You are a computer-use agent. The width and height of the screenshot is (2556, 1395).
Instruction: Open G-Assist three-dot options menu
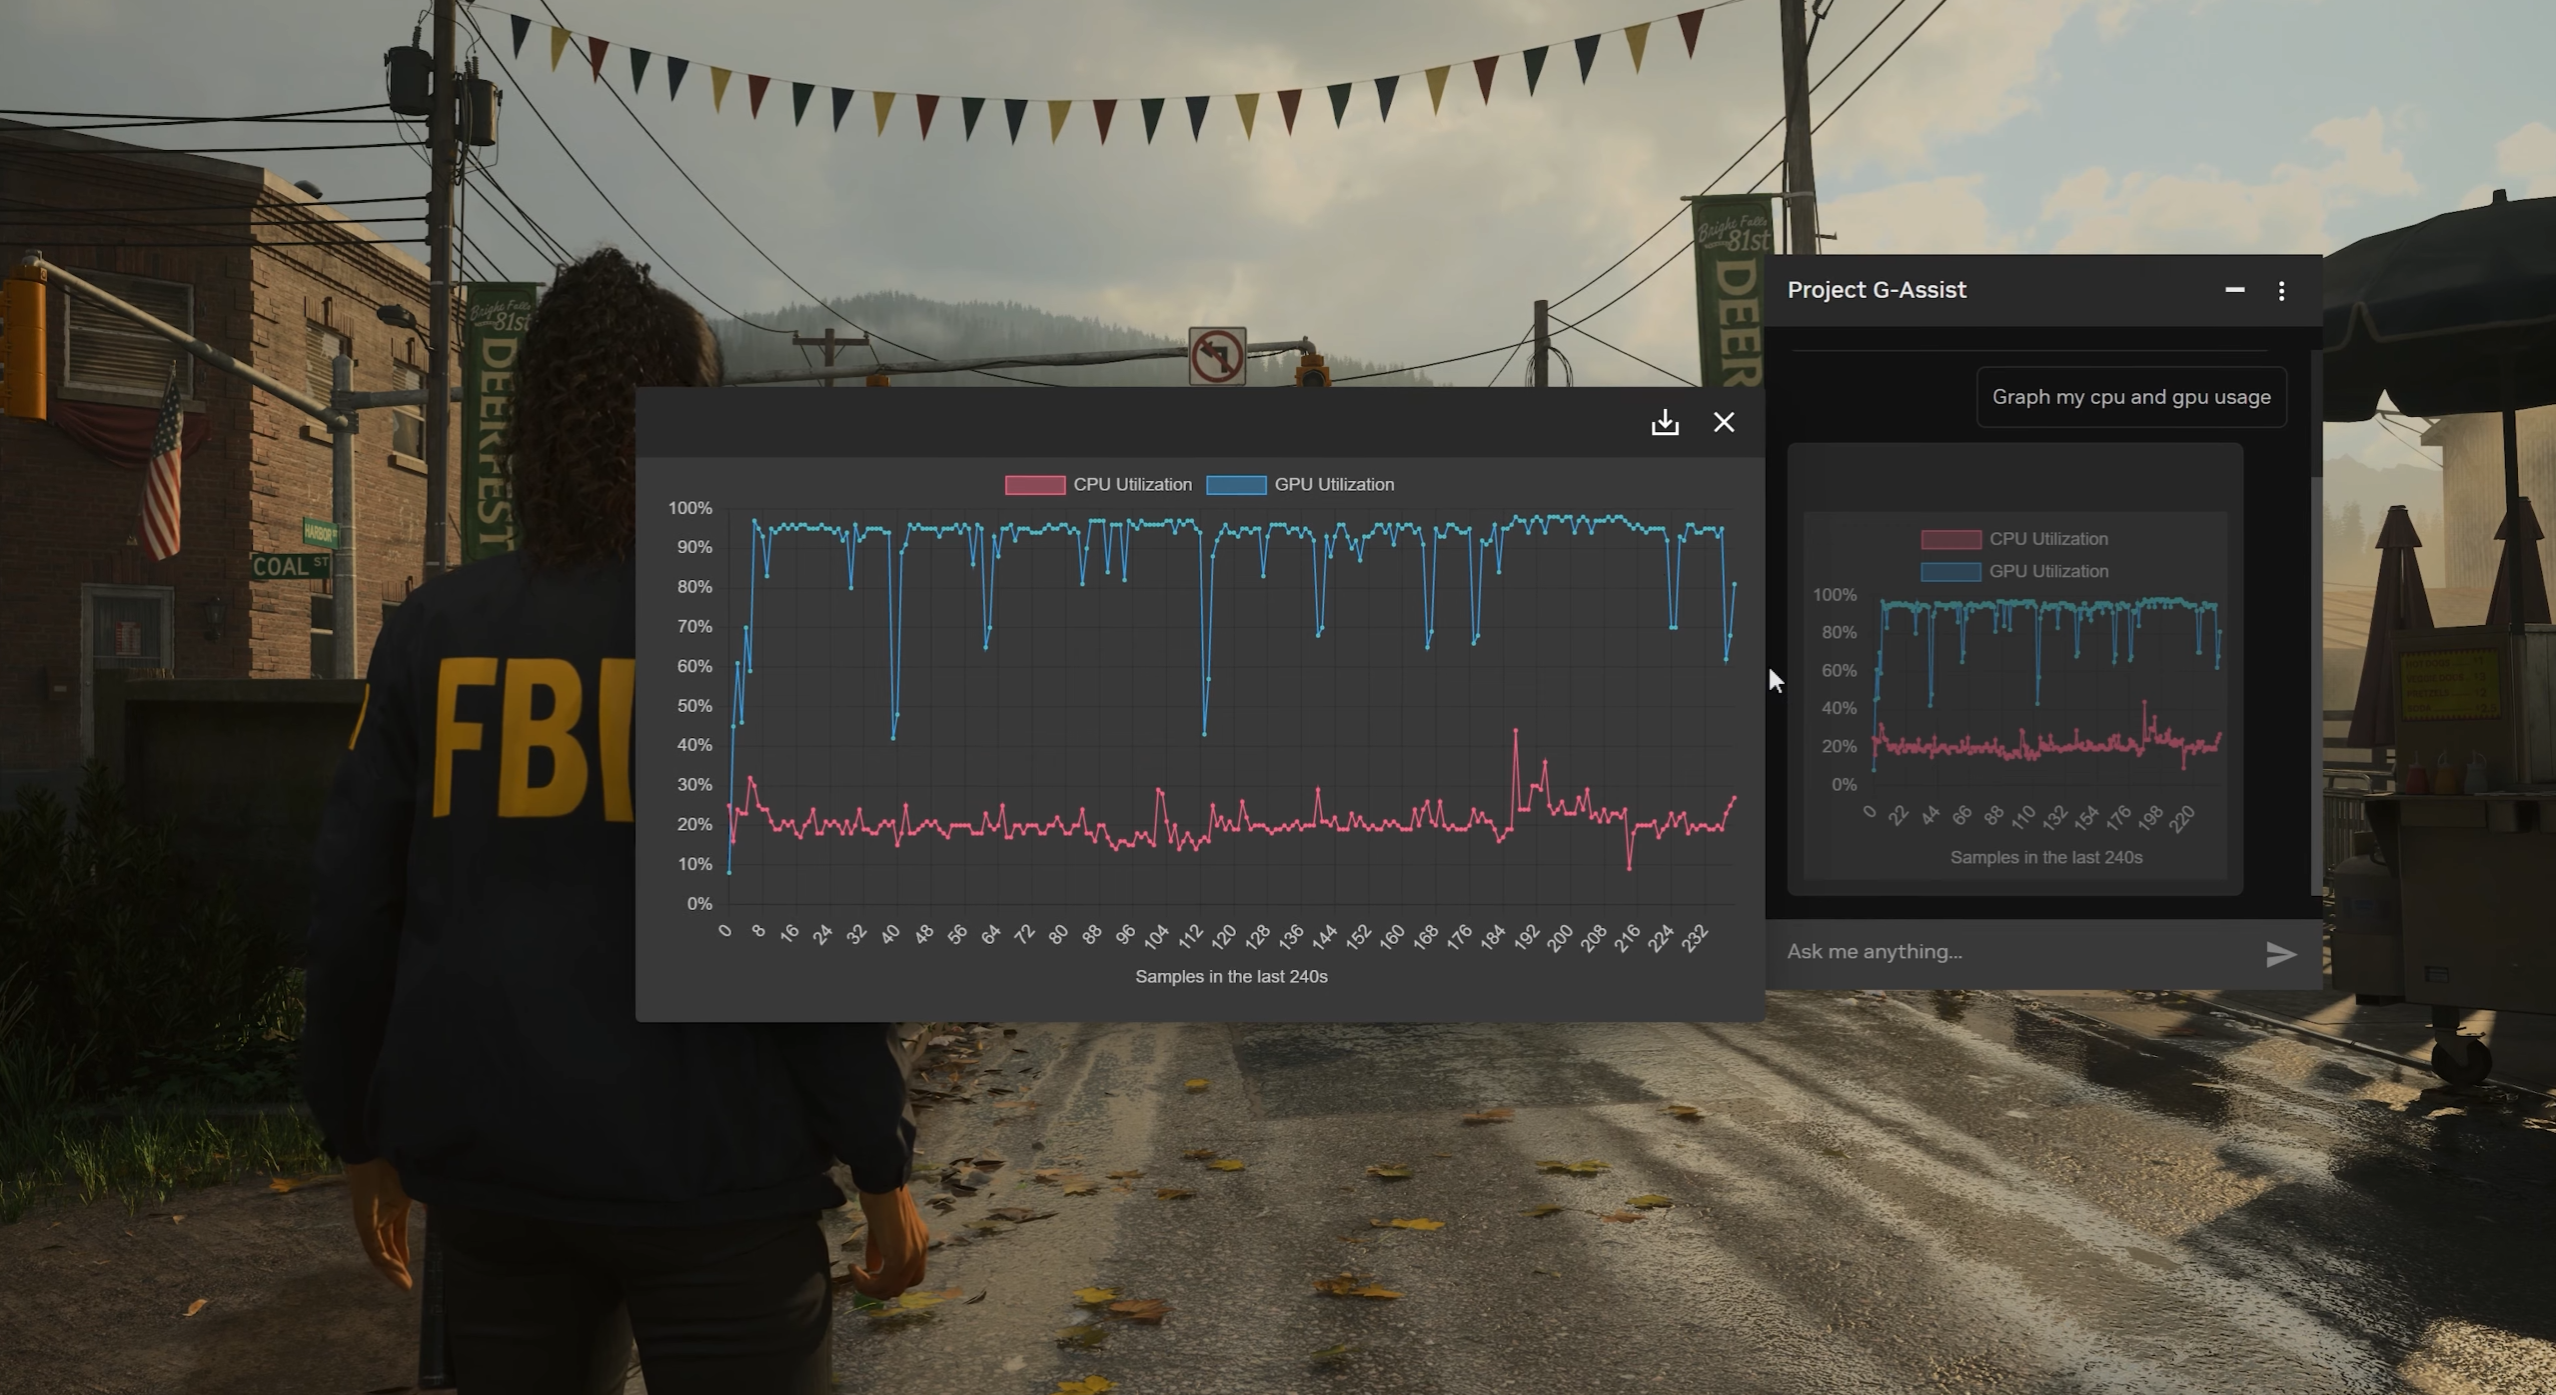pos(2281,291)
